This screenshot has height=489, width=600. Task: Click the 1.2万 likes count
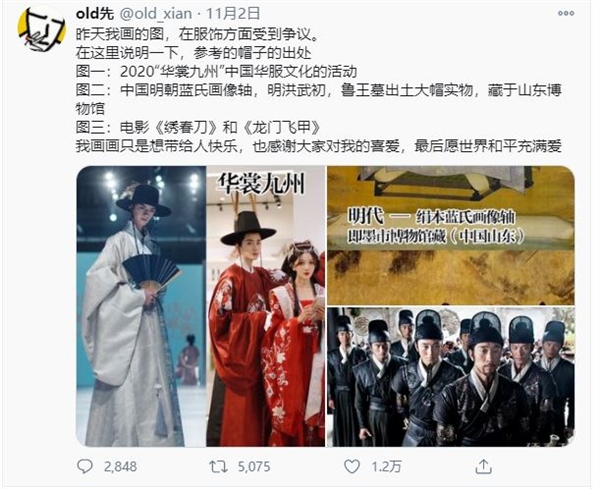386,467
